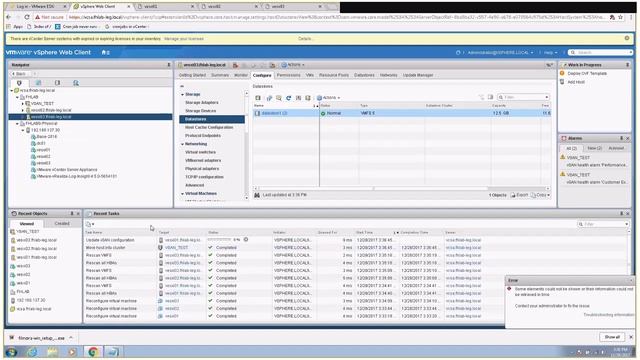Select the VMs and Templates navigator tab icon
Viewport: 640px width, 360px height.
[38, 83]
